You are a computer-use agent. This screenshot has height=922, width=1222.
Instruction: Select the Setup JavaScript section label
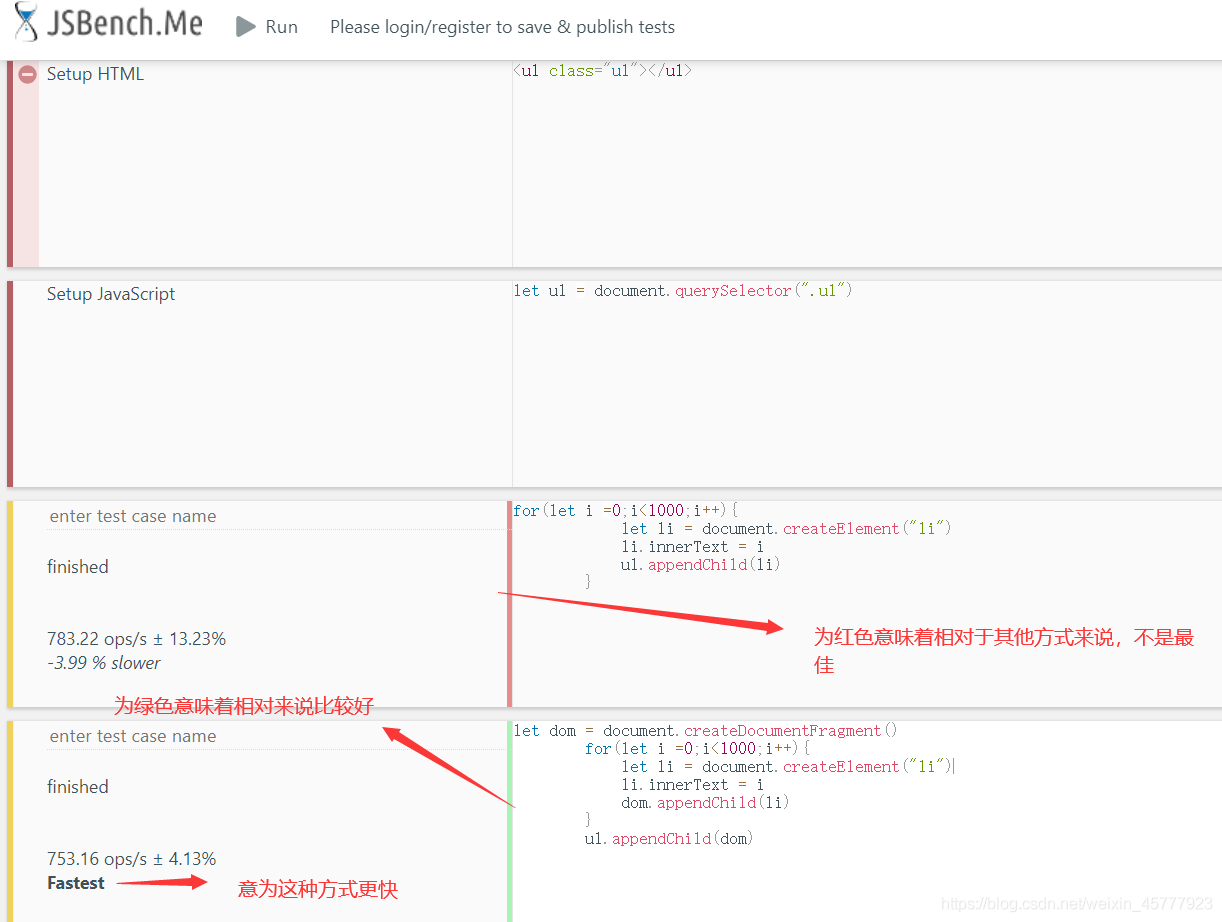tap(111, 294)
